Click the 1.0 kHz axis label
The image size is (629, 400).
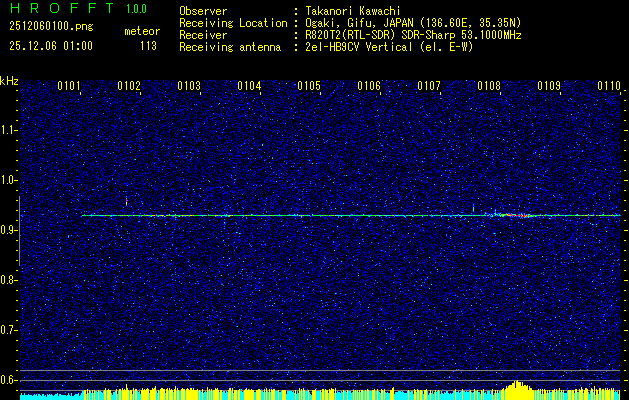[x=8, y=180]
